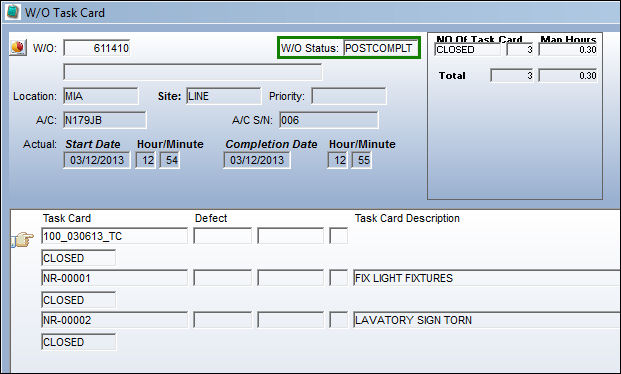Click small third Defect box in 100_030613_TC row

[x=339, y=236]
